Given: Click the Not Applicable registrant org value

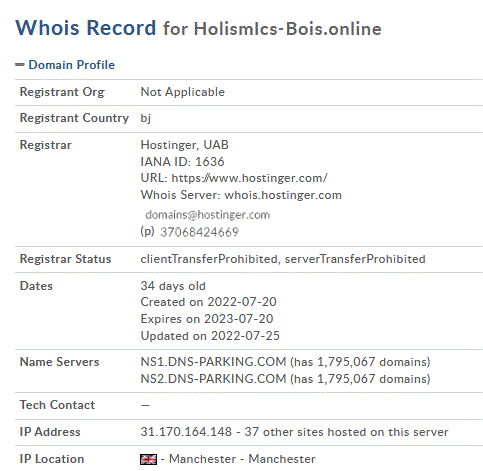Looking at the screenshot, I should coord(183,92).
